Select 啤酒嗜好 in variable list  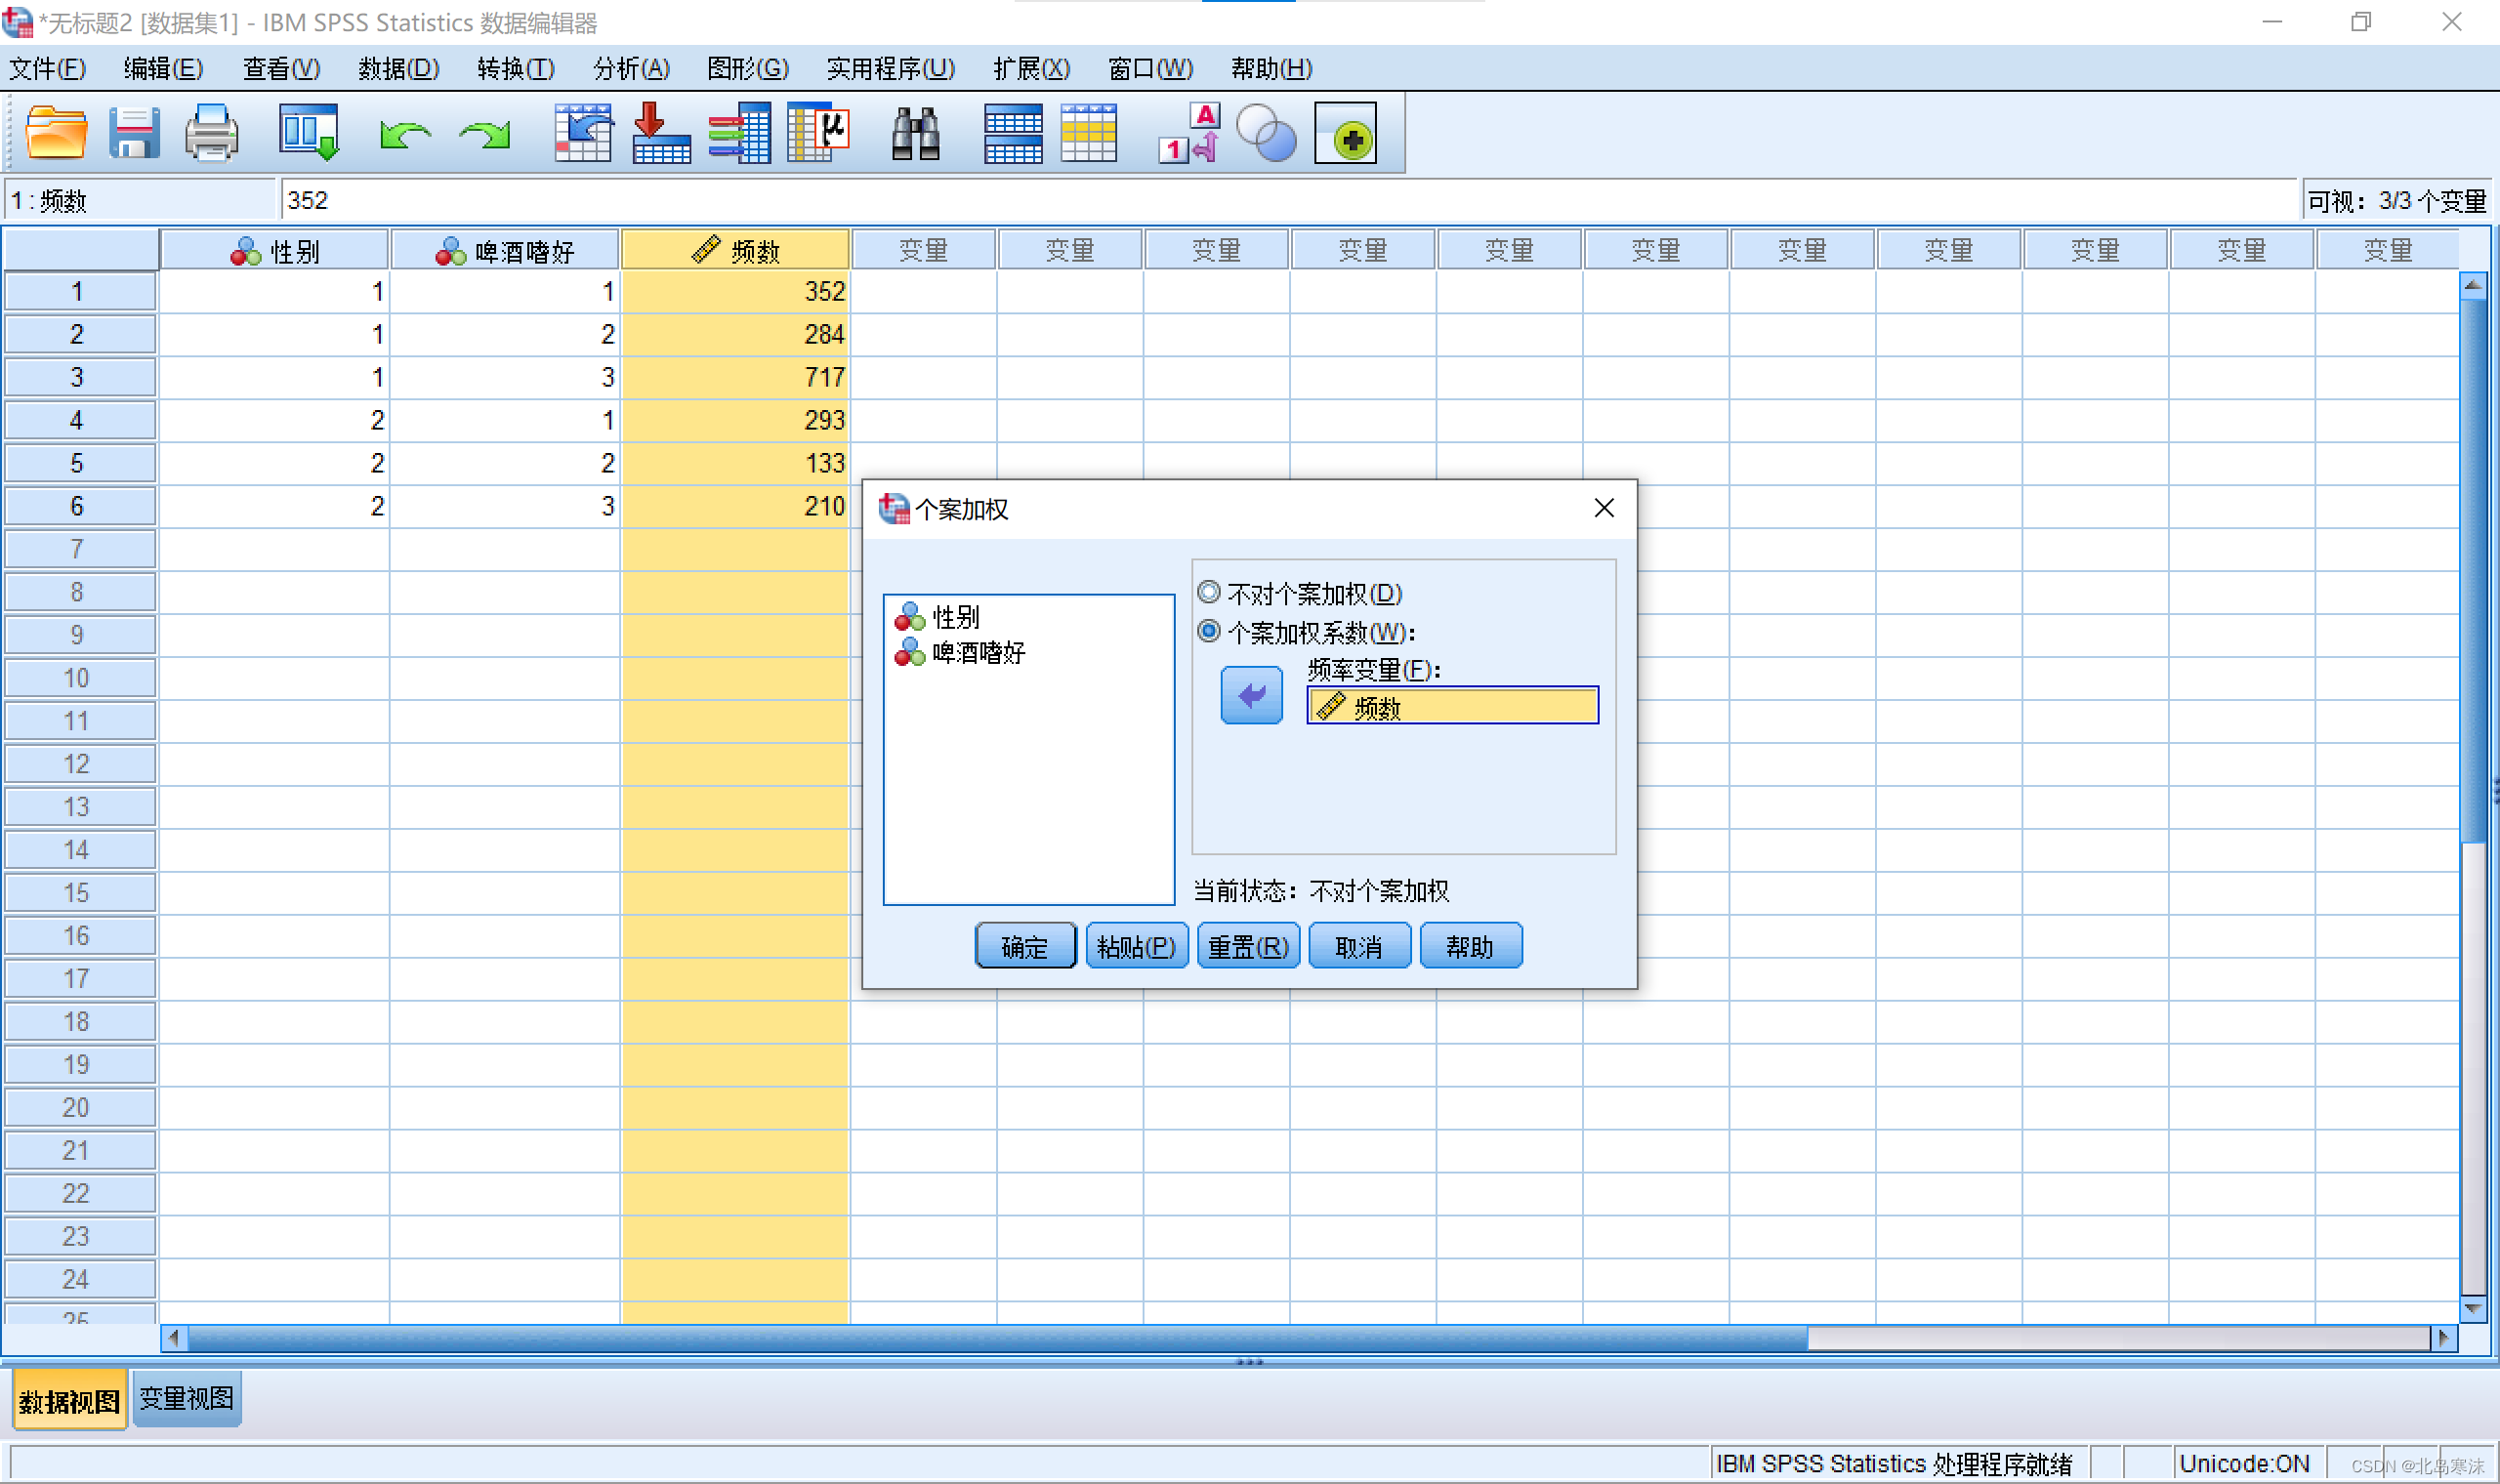coord(977,654)
